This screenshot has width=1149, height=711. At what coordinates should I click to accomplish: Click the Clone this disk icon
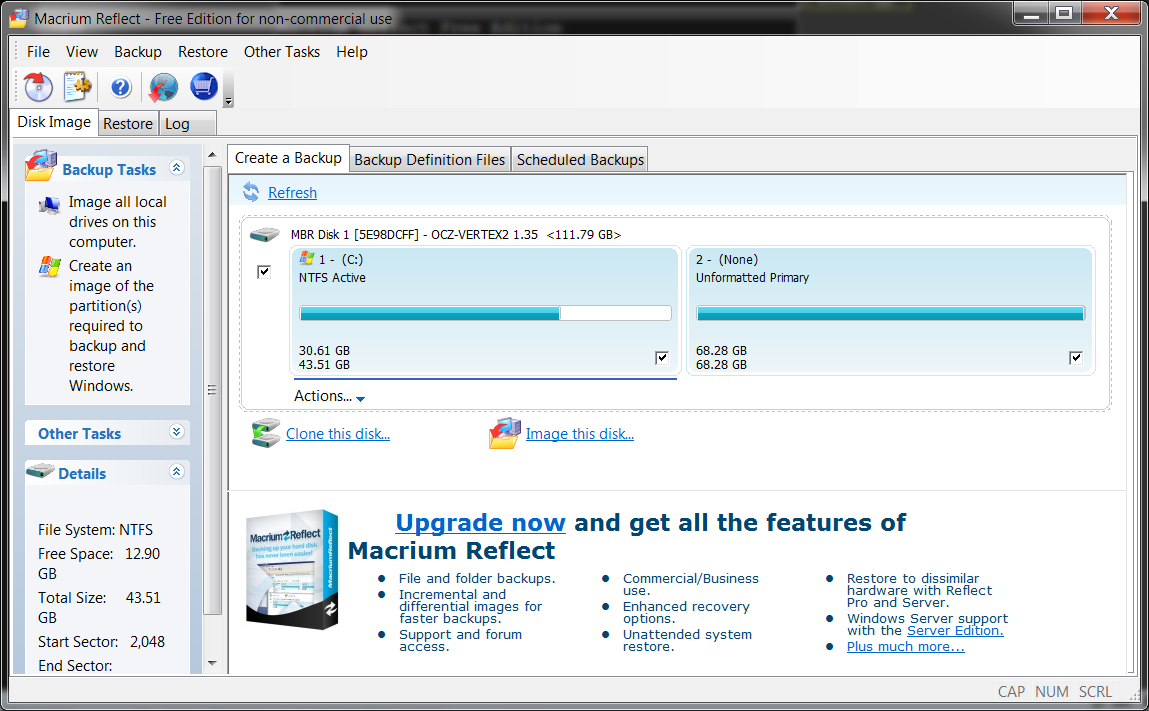pos(266,433)
